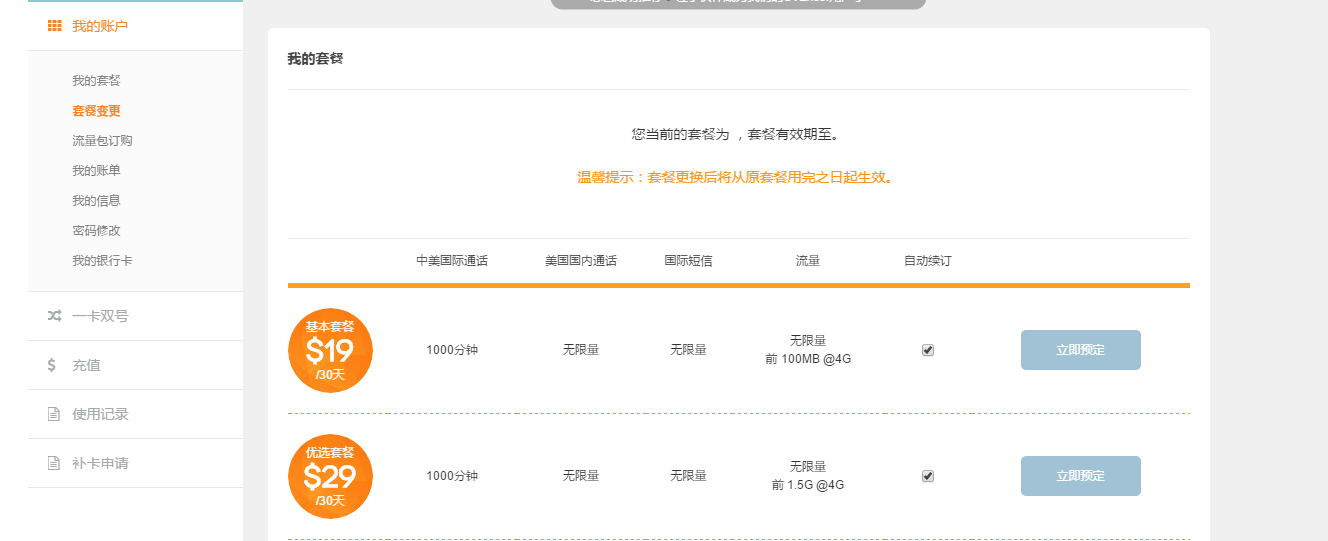Click the orange $29 优选套餐 badge
Image resolution: width=1328 pixels, height=541 pixels.
(x=330, y=476)
